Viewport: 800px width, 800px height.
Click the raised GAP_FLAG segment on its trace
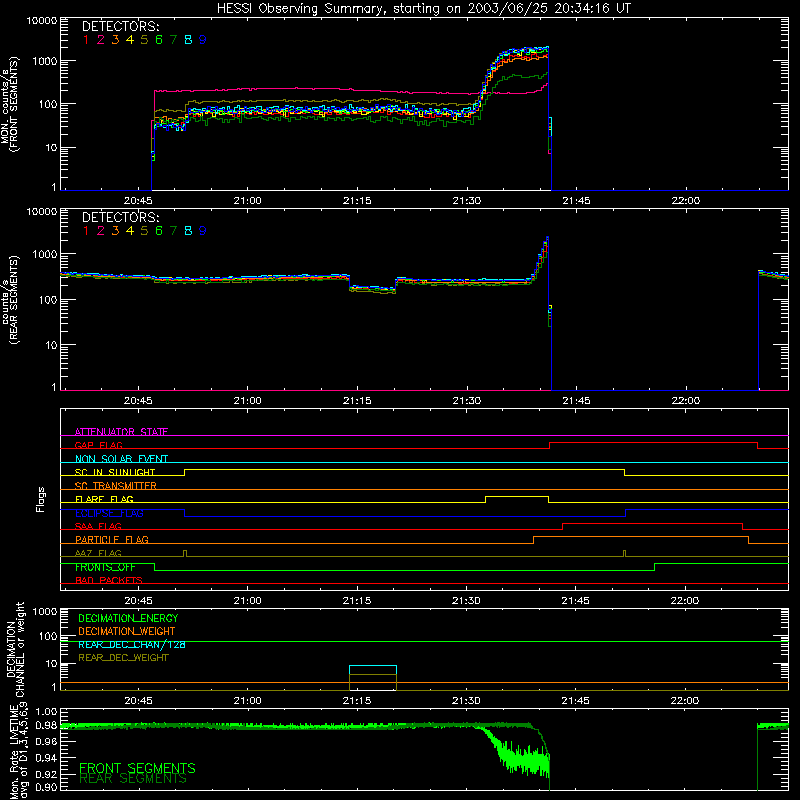[654, 443]
